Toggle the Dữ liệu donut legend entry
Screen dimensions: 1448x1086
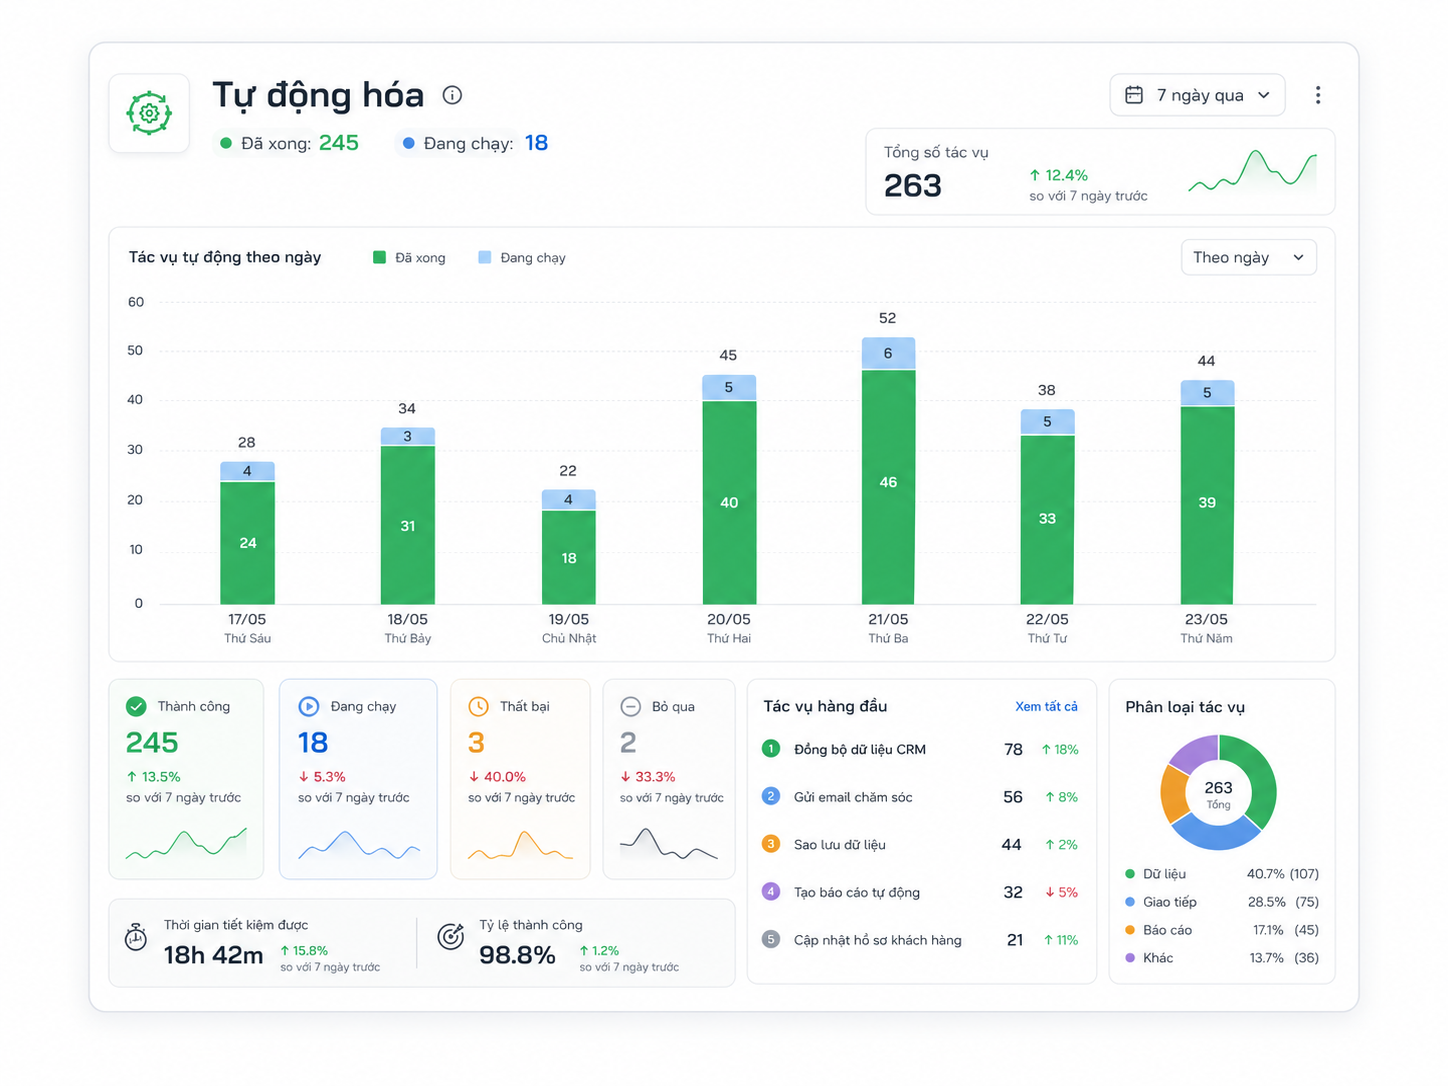point(1222,874)
